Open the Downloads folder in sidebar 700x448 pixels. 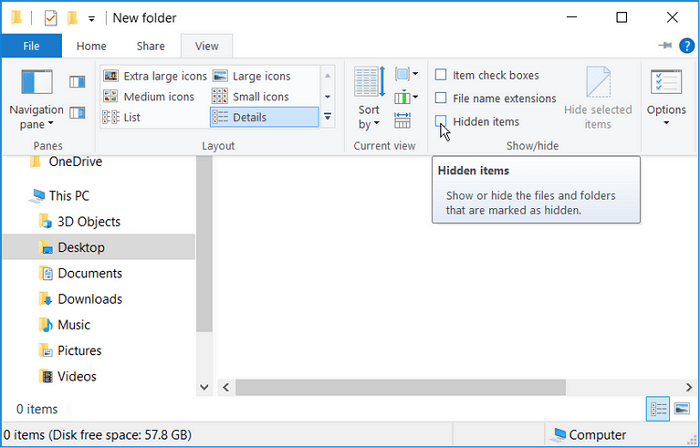(89, 299)
